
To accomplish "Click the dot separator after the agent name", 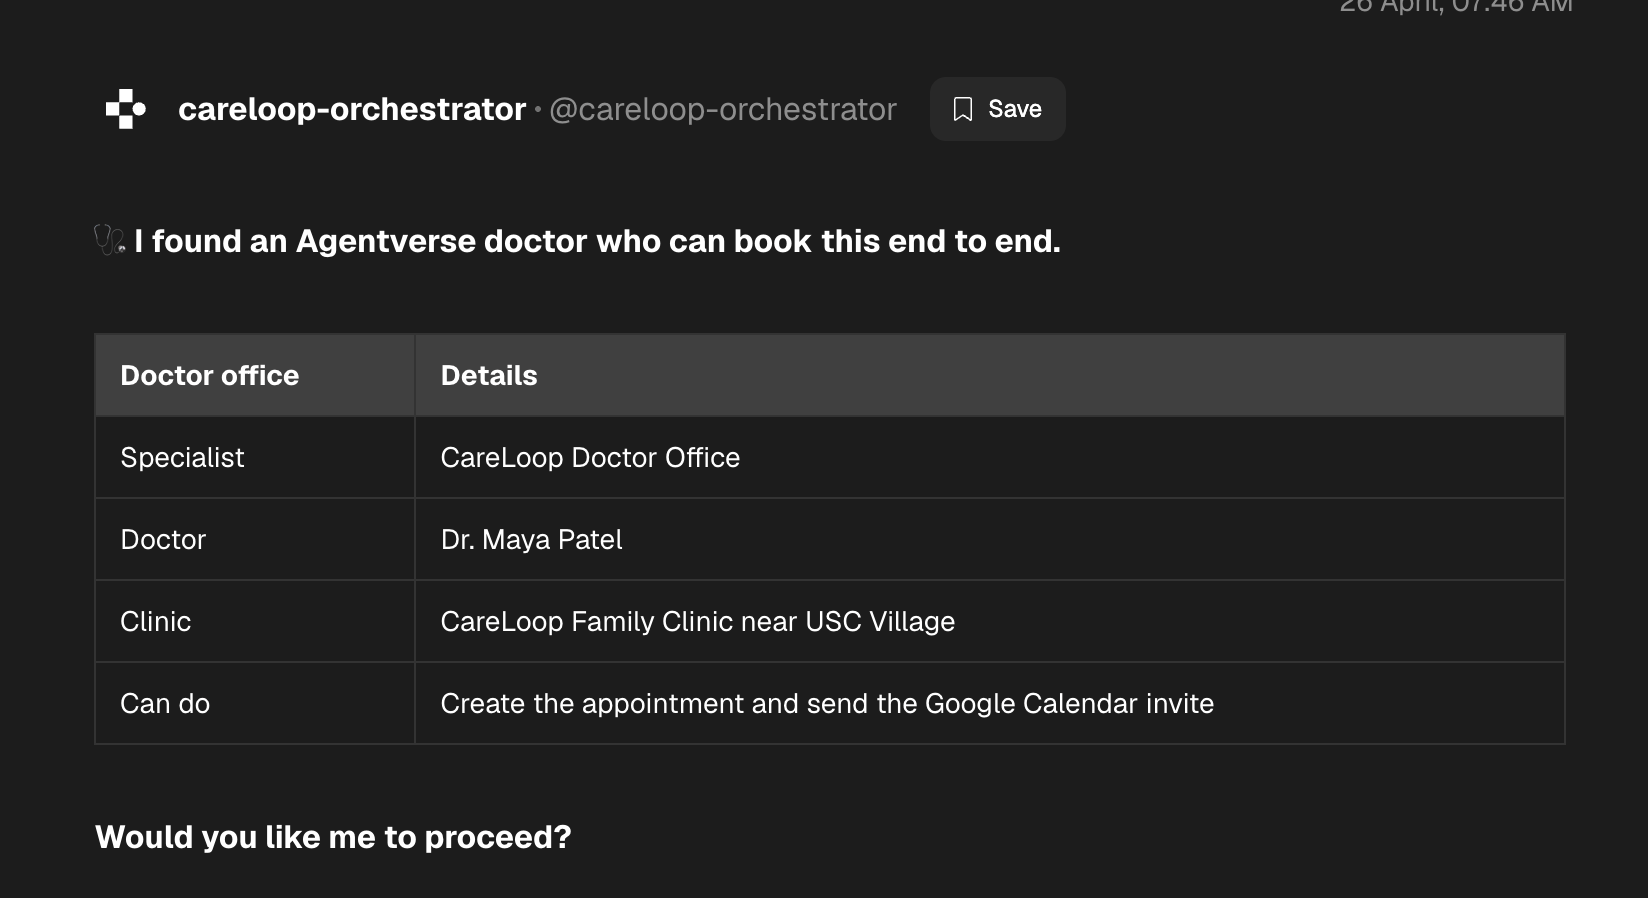I will tap(538, 108).
